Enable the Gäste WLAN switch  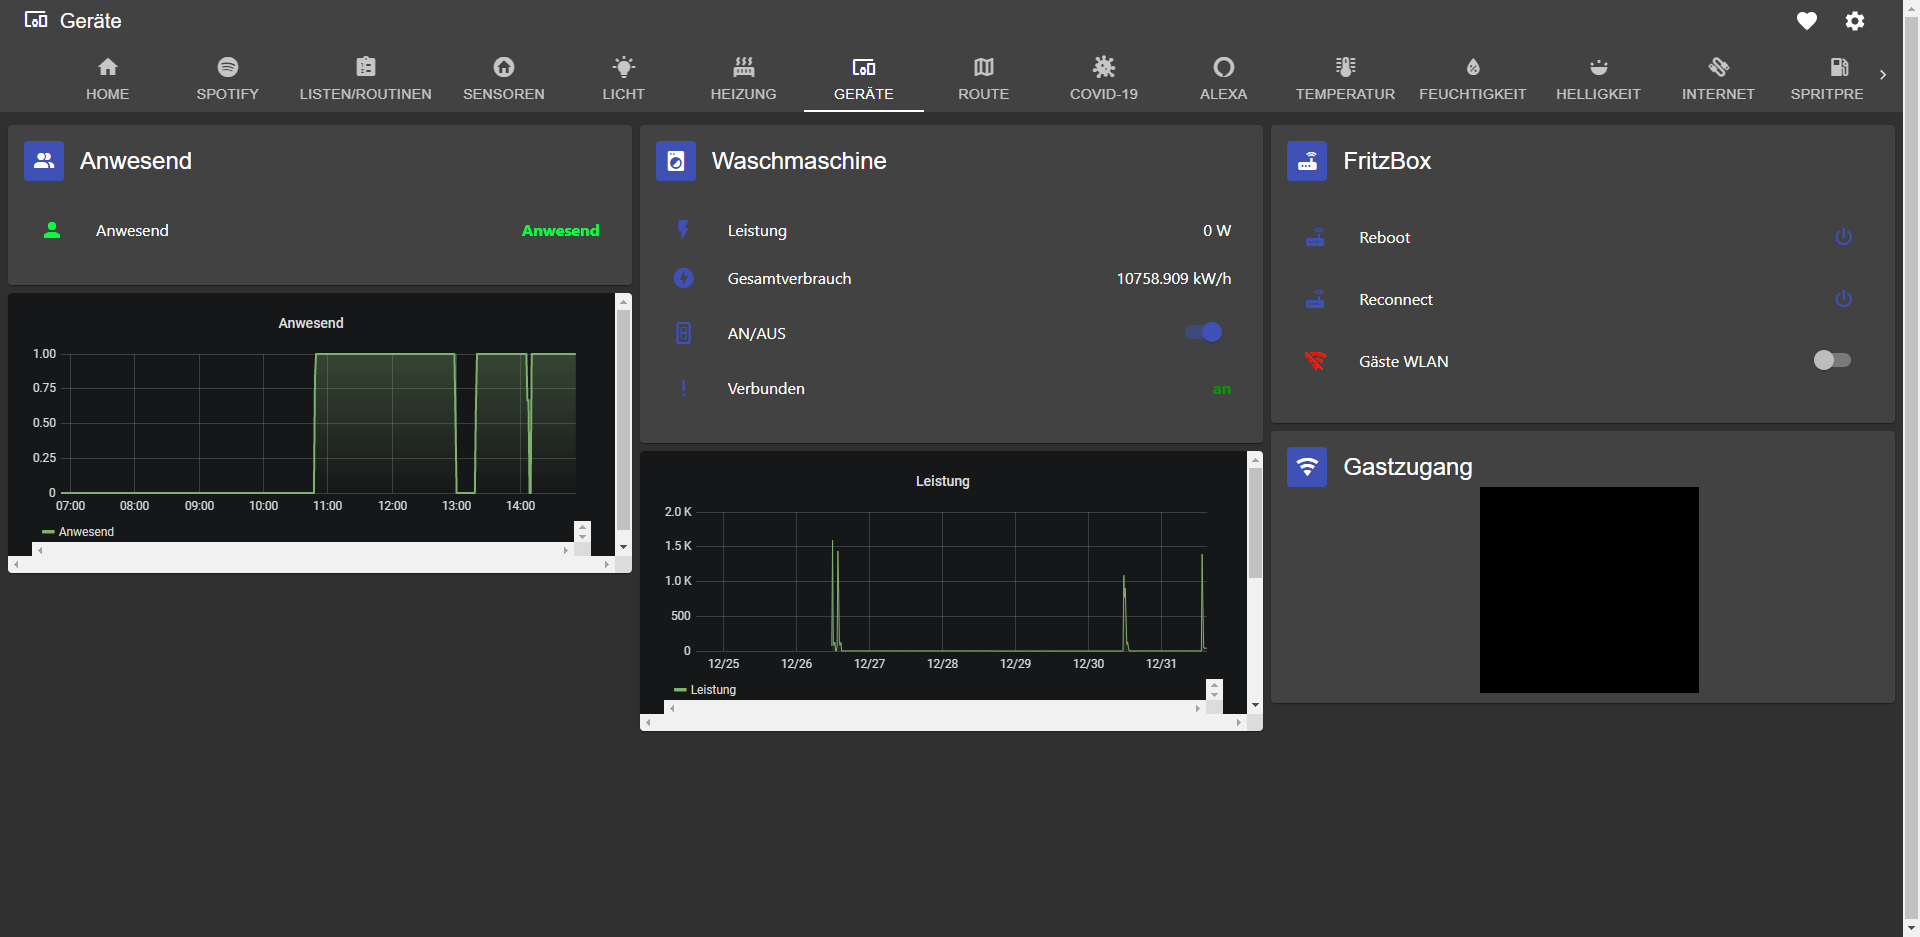click(x=1832, y=360)
